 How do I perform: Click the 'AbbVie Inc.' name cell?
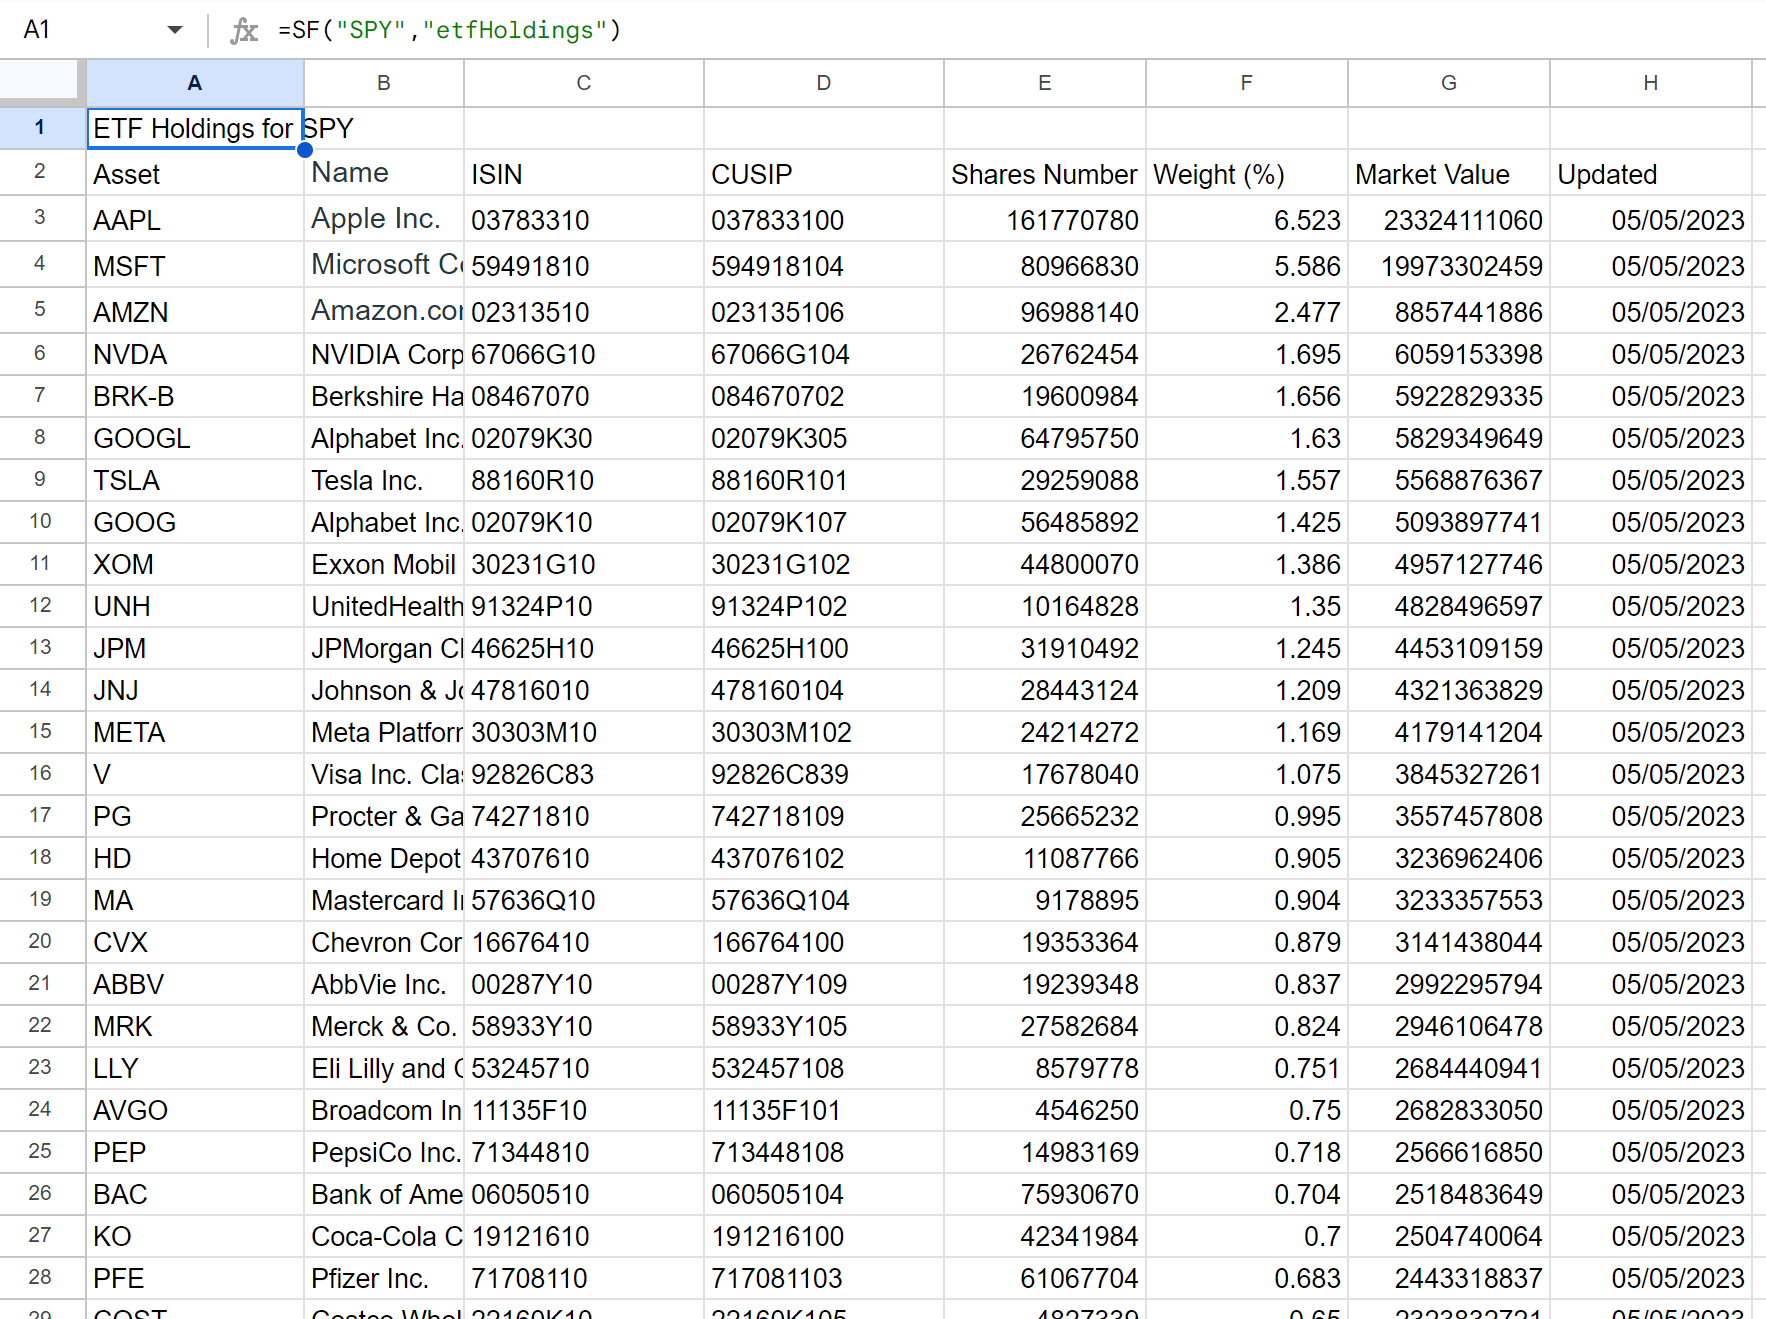(x=384, y=984)
